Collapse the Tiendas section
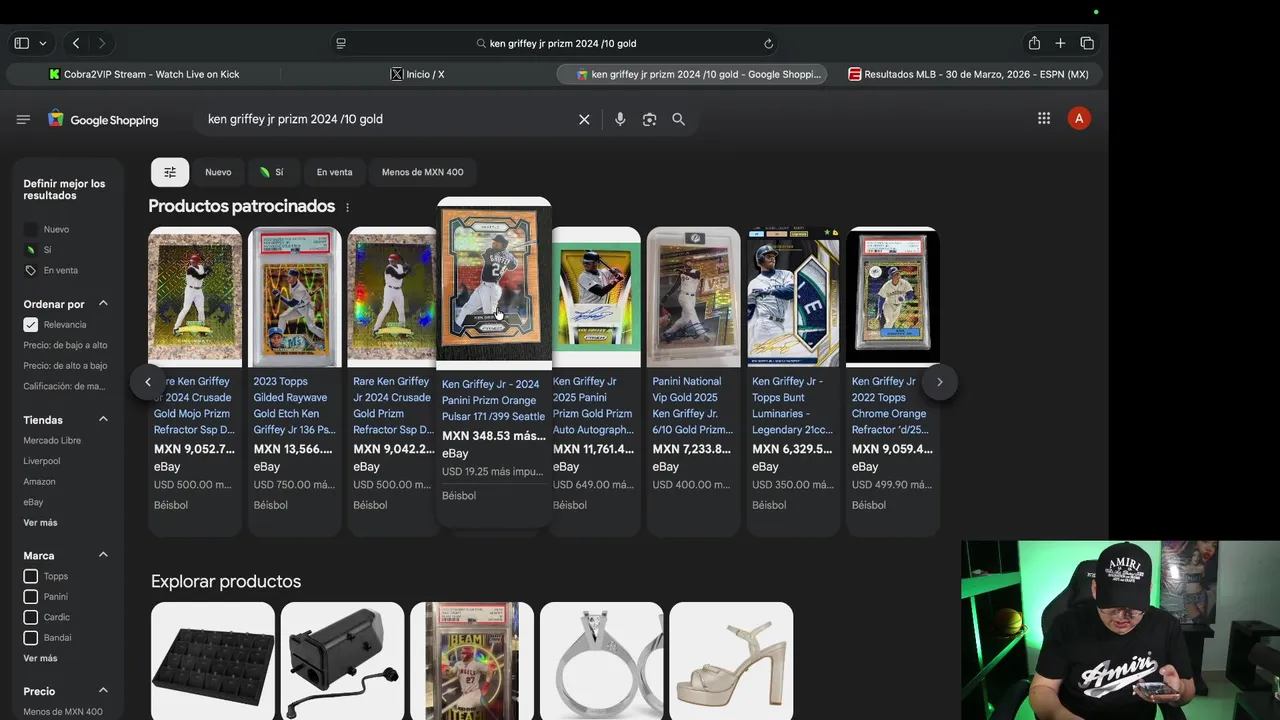1280x720 pixels. coord(103,420)
